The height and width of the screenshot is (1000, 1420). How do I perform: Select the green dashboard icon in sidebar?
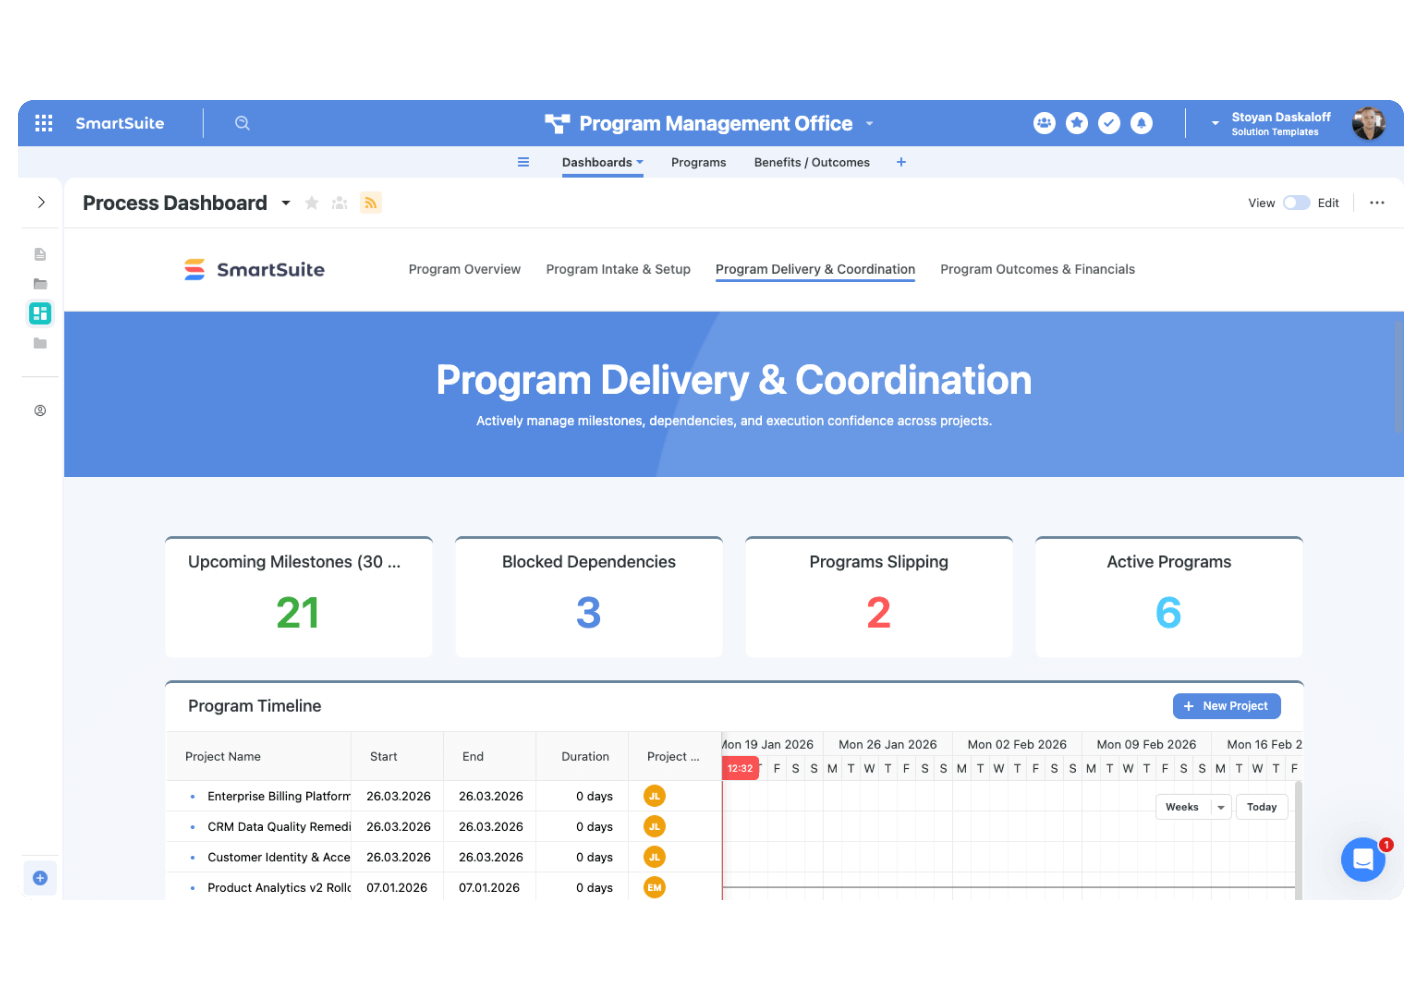point(40,313)
